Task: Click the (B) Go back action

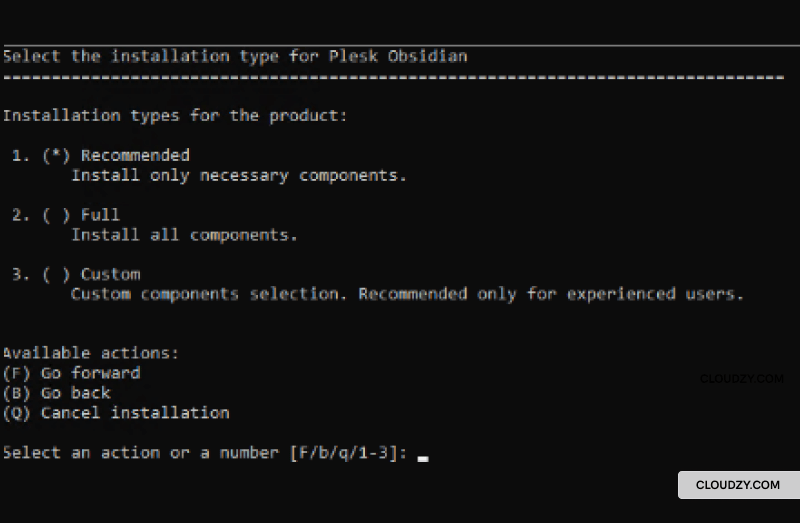Action: (57, 393)
